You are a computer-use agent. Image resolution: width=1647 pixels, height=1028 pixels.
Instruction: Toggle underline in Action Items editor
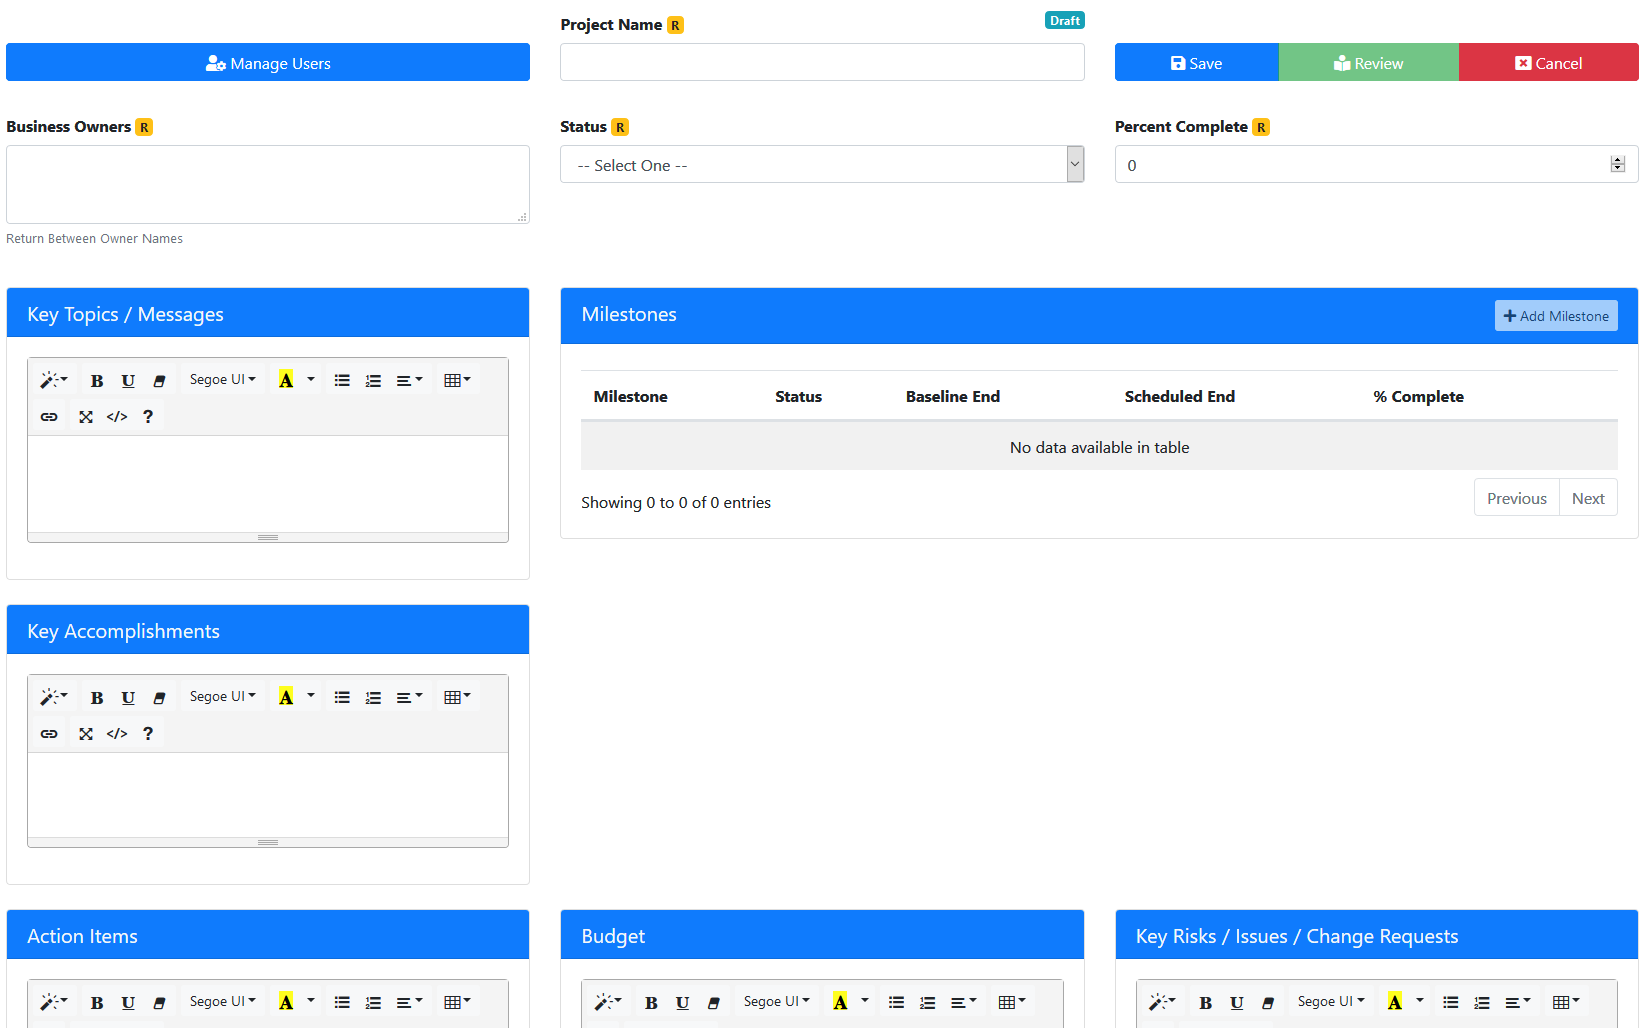128,1002
